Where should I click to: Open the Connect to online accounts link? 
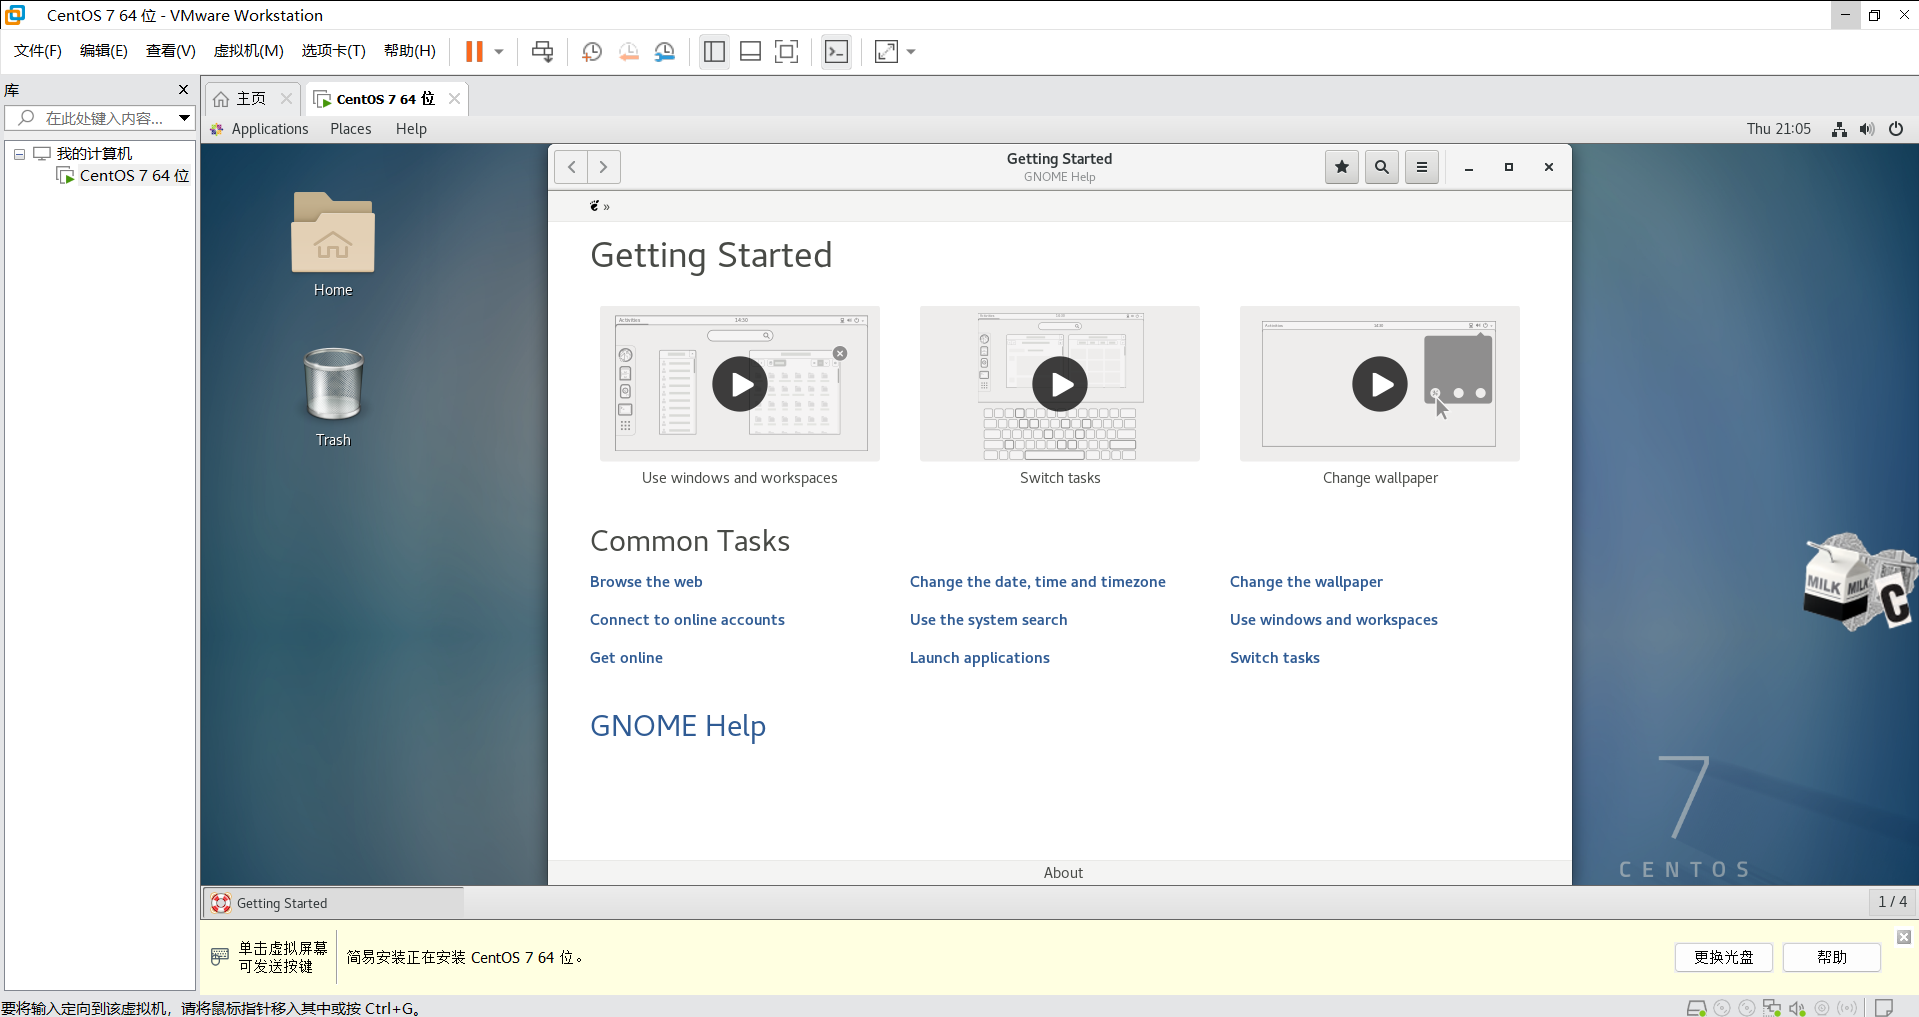click(687, 620)
